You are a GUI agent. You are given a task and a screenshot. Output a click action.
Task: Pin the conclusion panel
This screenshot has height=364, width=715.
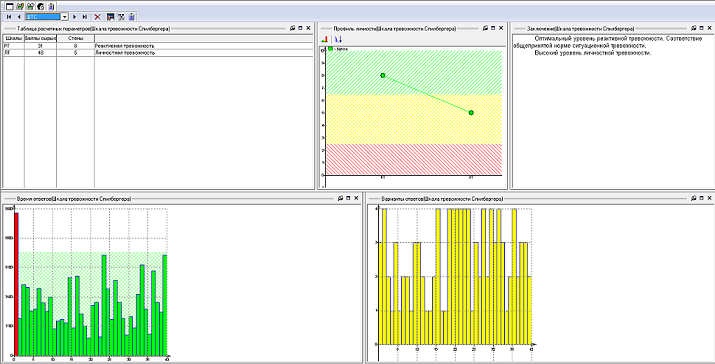(694, 28)
